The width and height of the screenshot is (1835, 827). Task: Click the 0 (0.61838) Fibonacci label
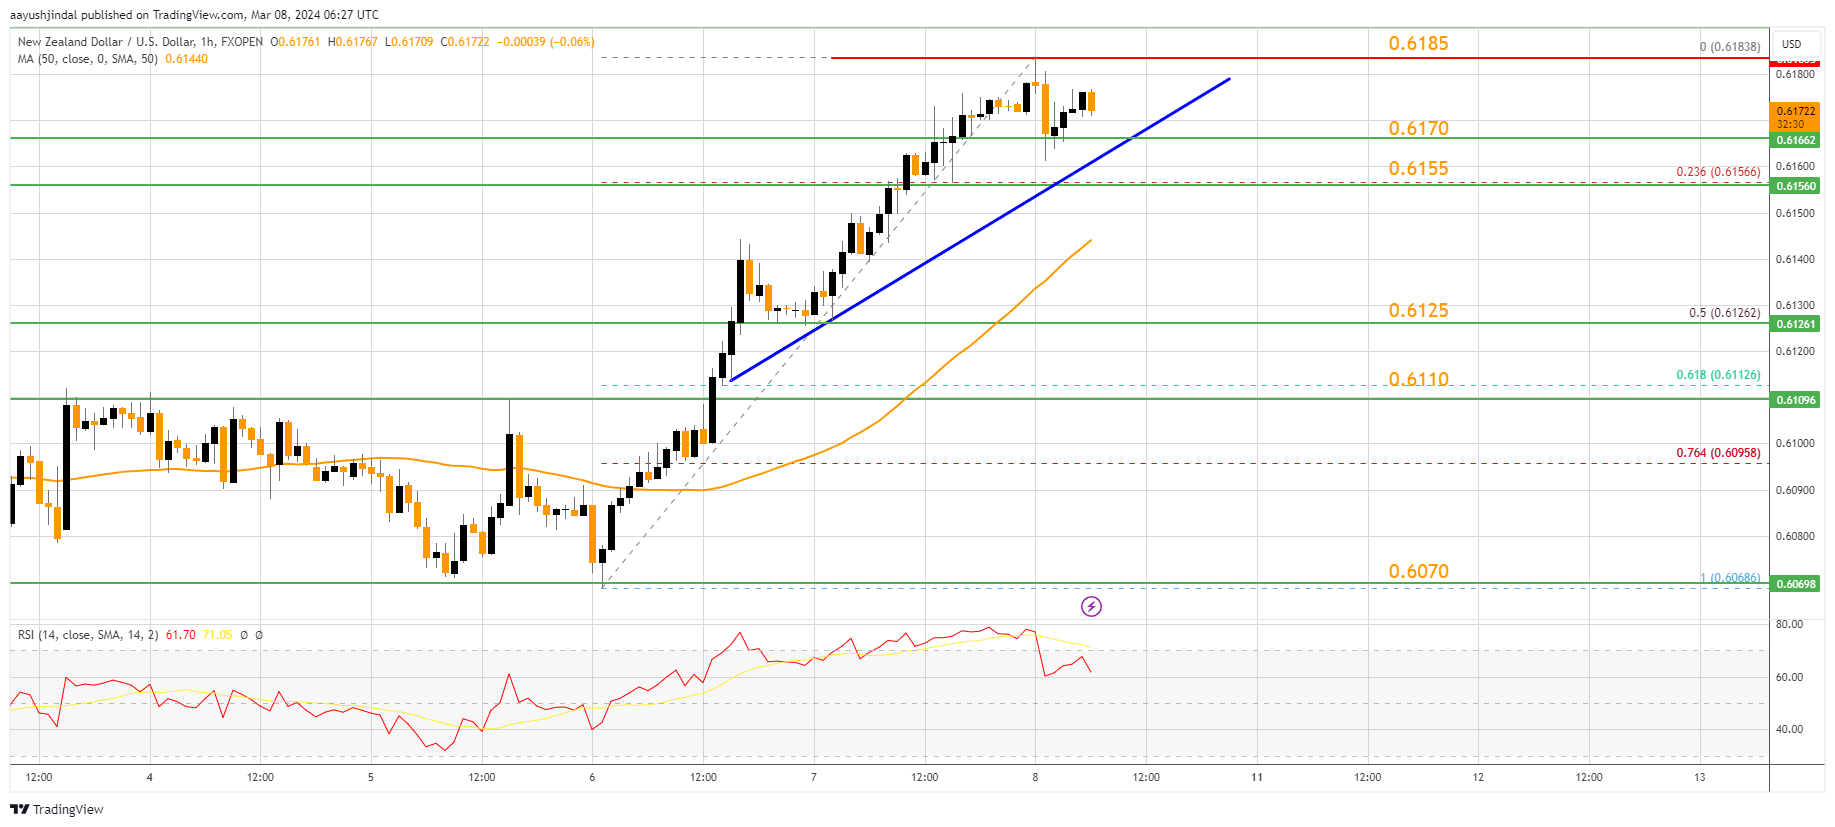click(1730, 47)
